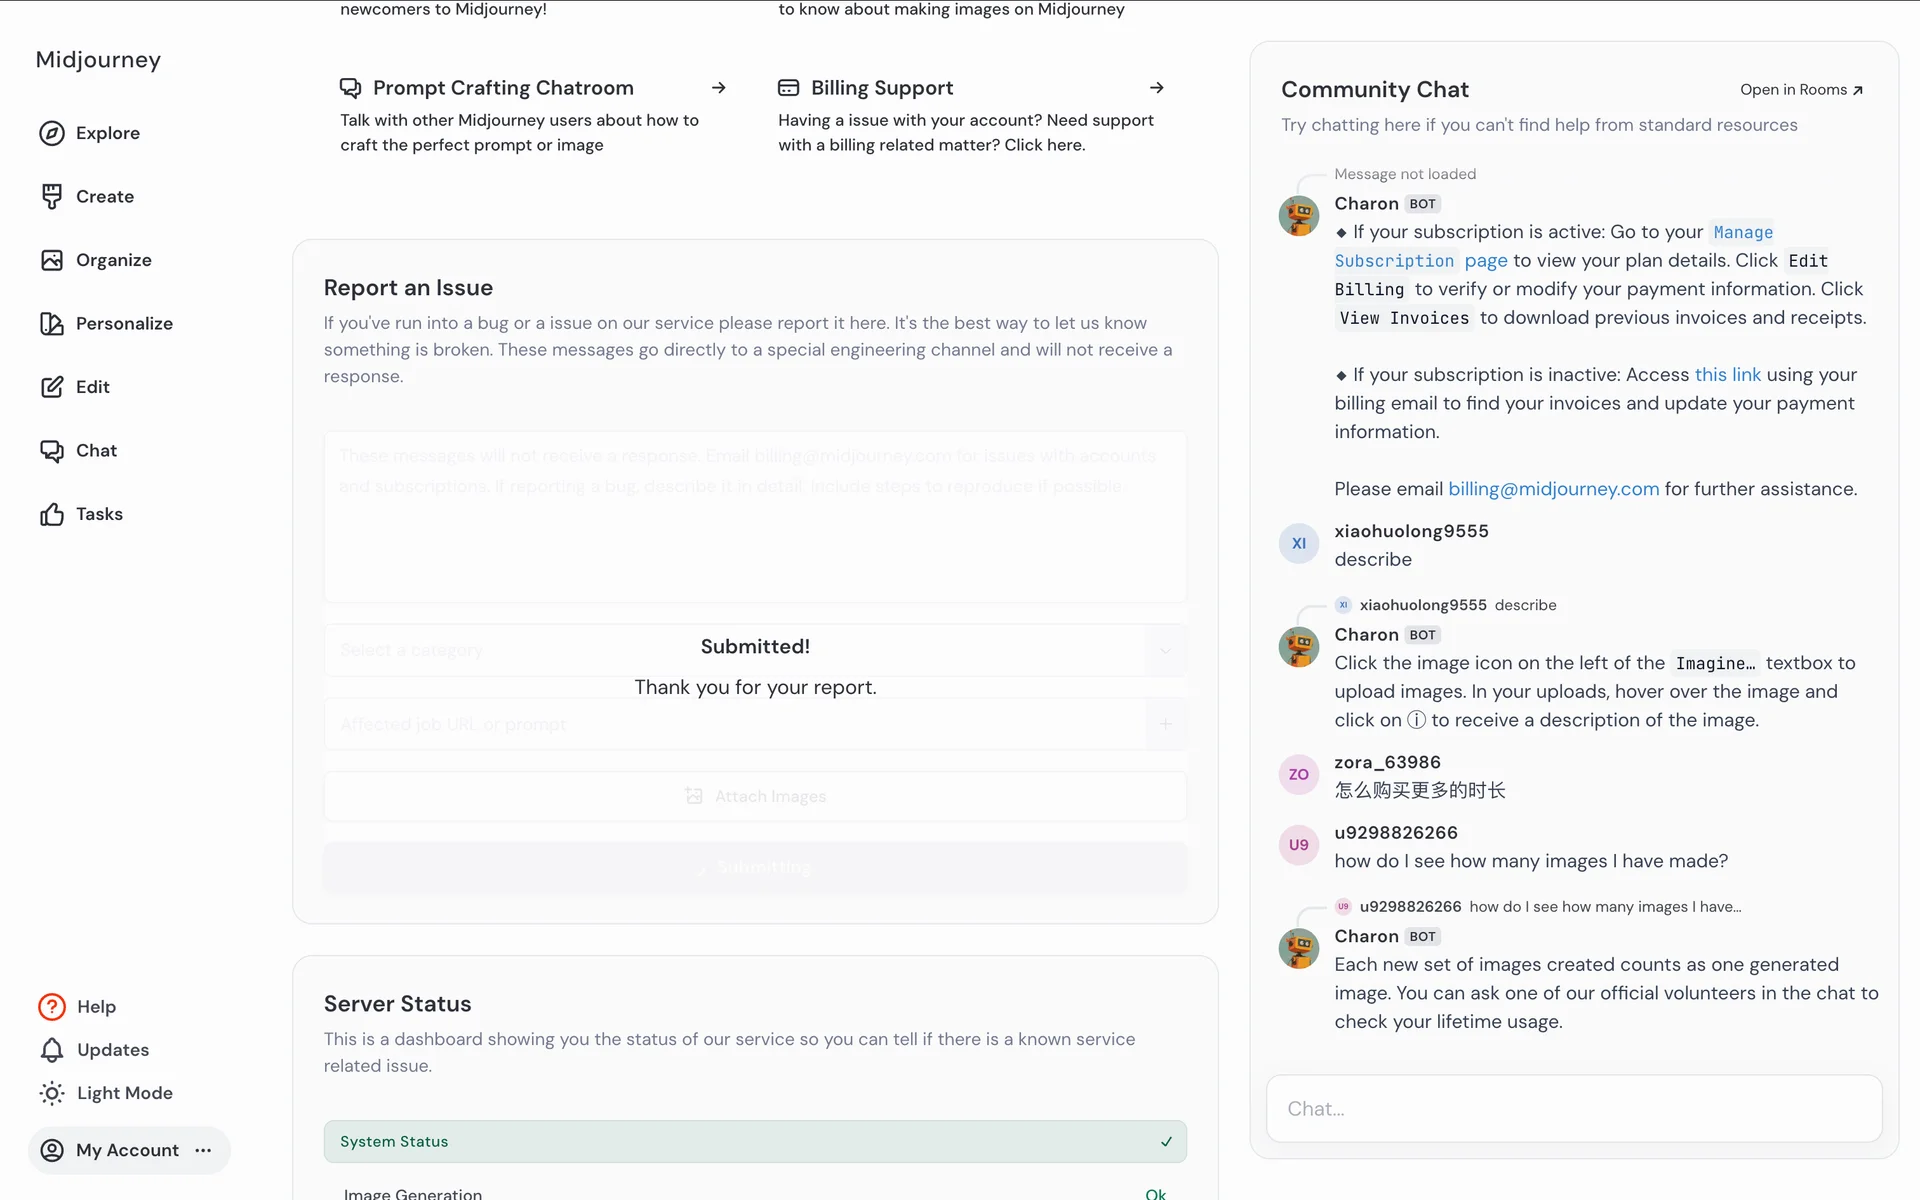
Task: Click the Community Chat message input
Action: (1574, 1109)
